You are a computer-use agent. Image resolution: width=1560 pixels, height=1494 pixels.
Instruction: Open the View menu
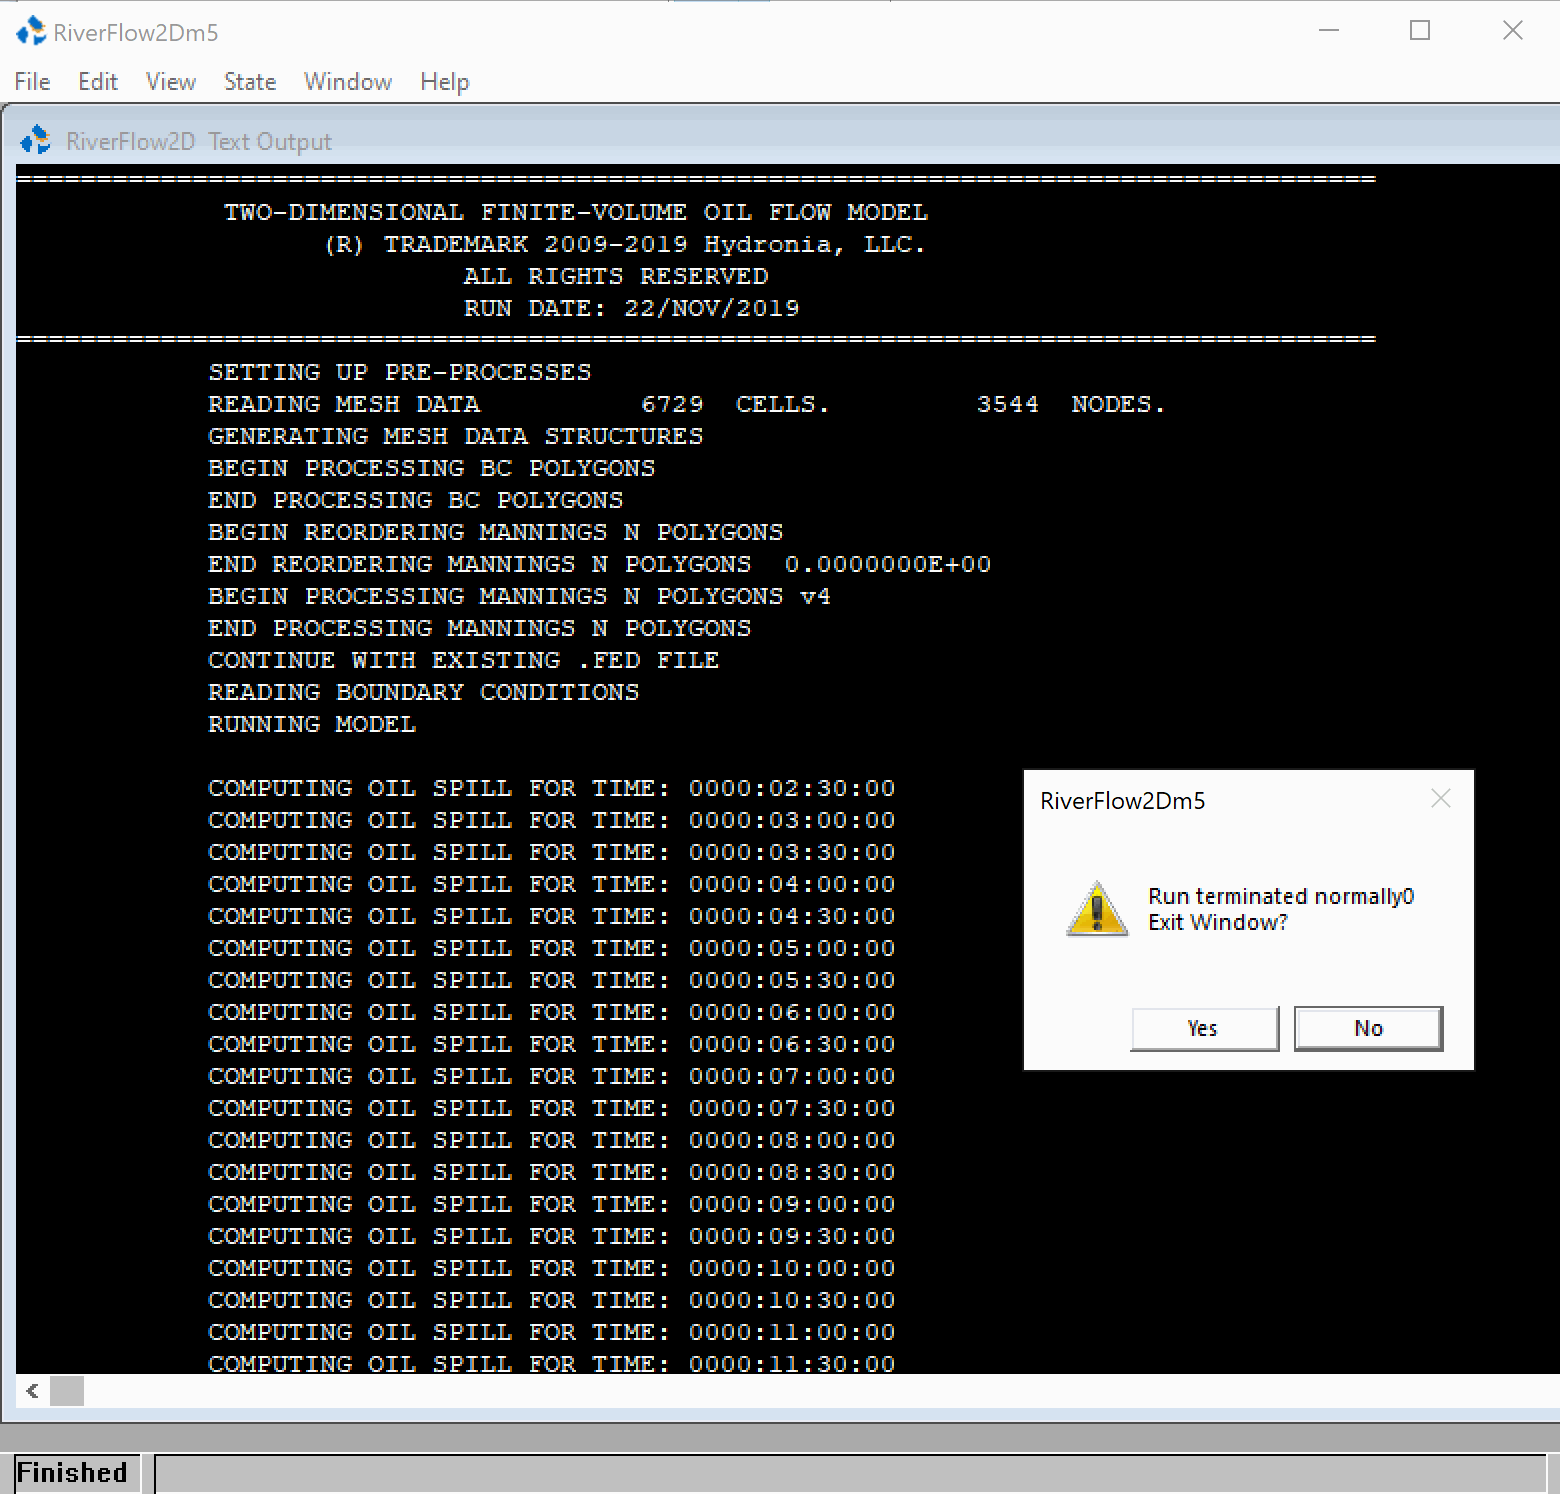coord(171,82)
